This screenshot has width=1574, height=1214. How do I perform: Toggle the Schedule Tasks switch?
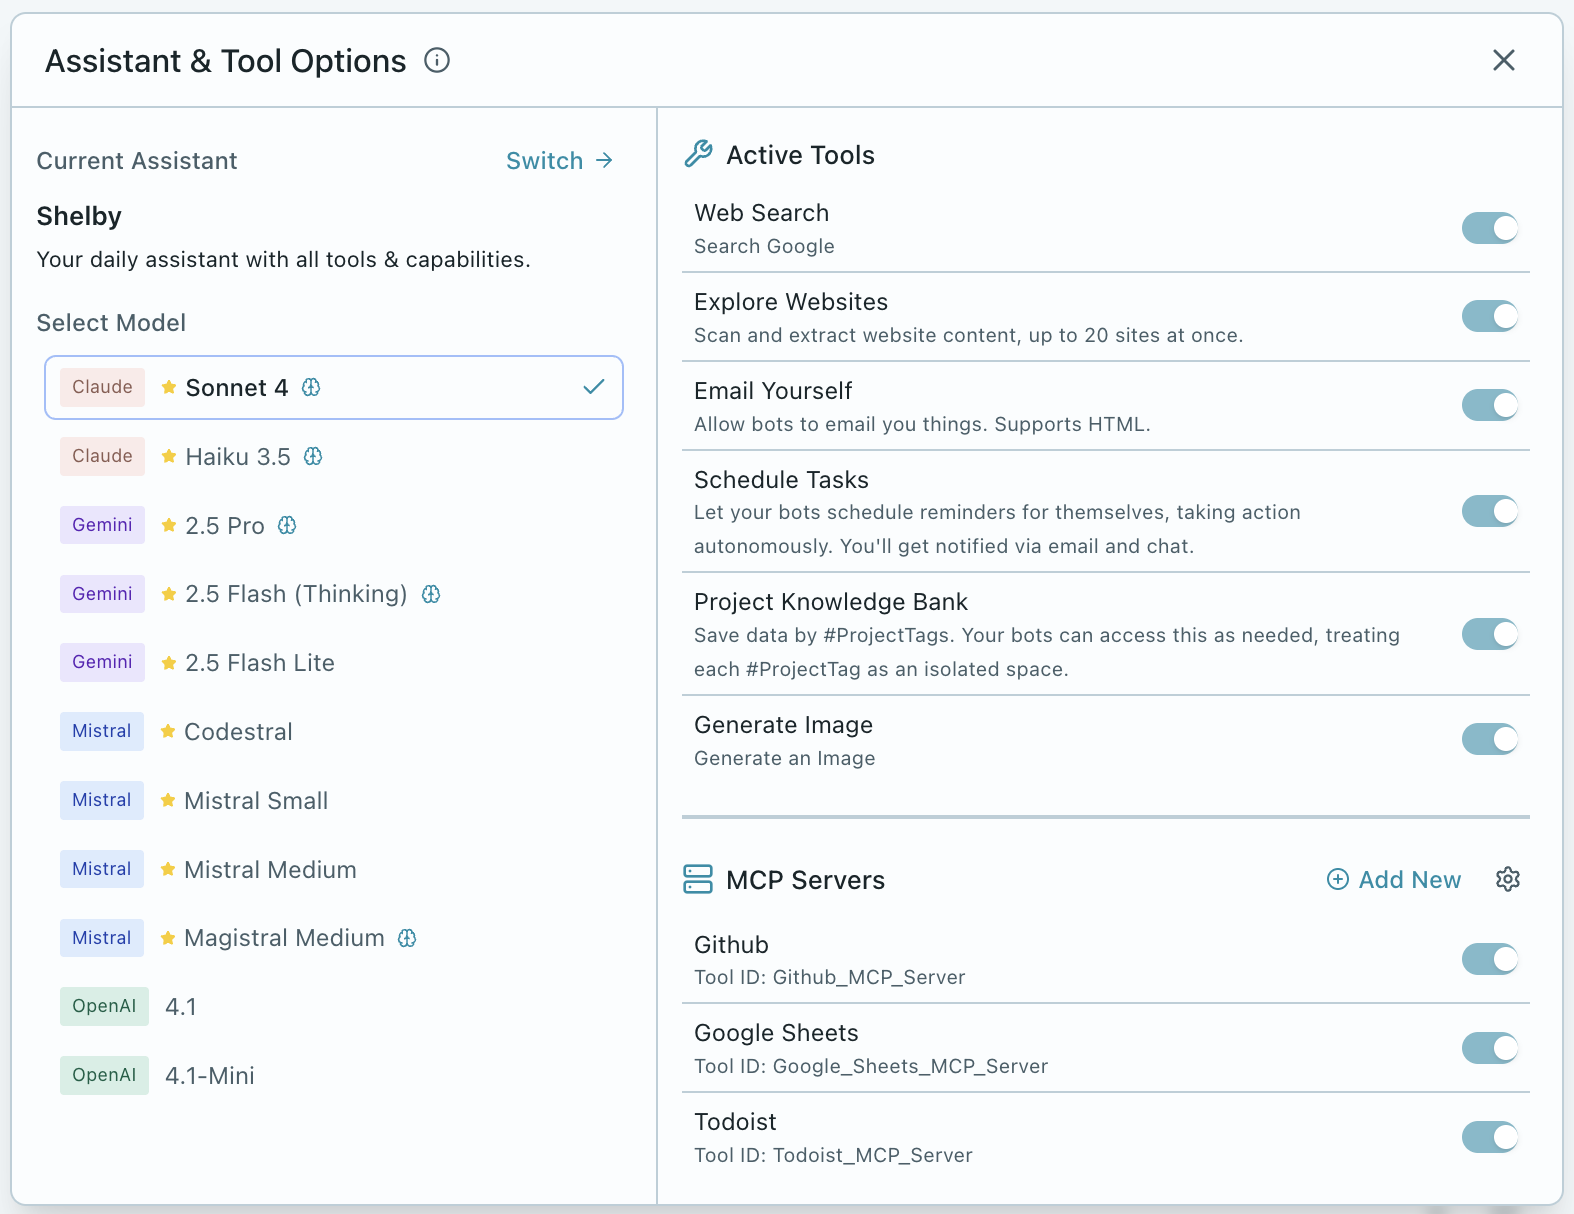point(1490,511)
